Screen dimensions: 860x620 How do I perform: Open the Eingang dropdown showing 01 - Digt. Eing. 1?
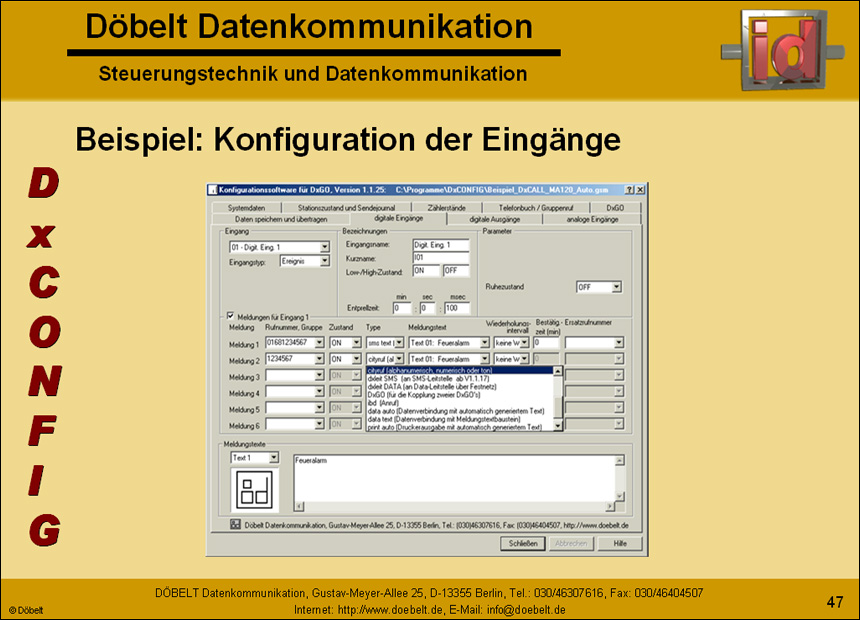point(324,247)
